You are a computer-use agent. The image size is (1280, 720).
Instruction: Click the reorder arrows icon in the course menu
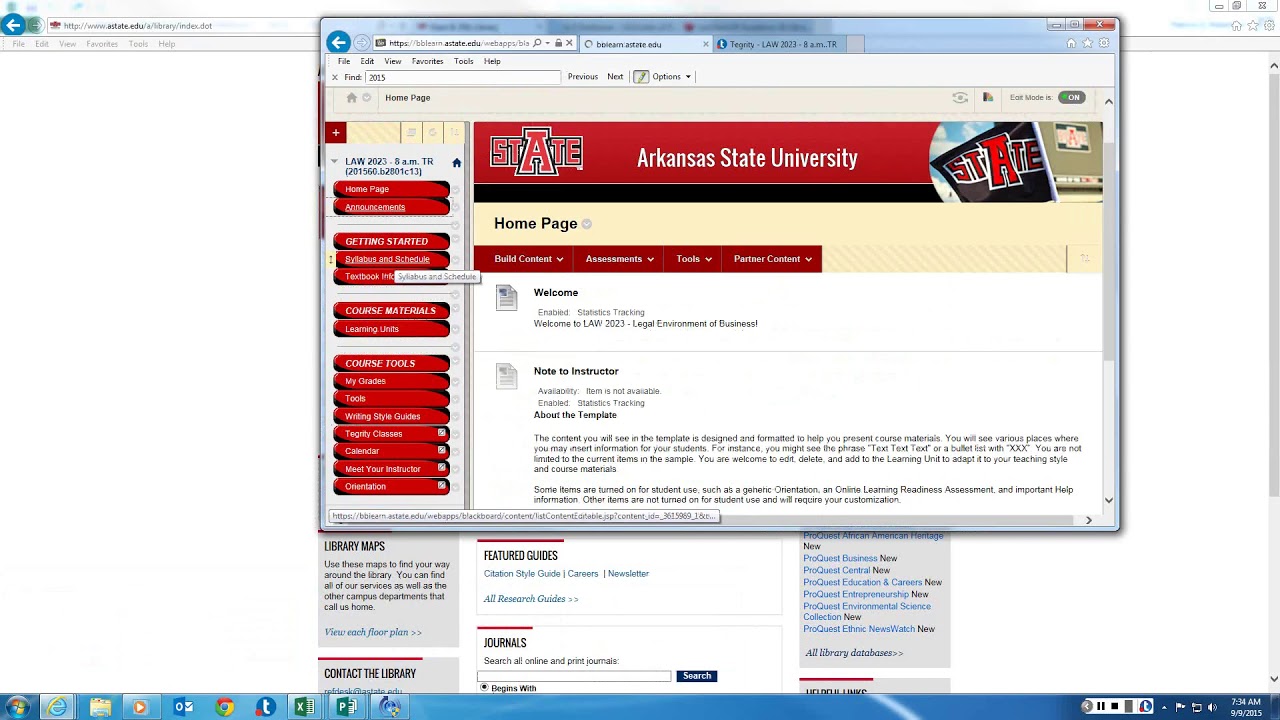(454, 132)
